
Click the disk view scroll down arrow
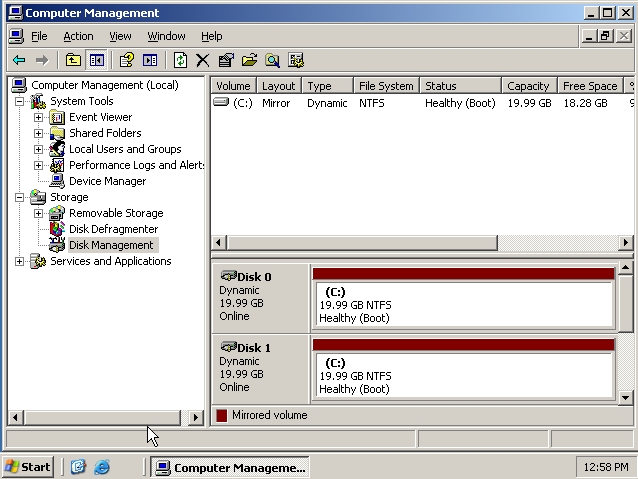(625, 398)
